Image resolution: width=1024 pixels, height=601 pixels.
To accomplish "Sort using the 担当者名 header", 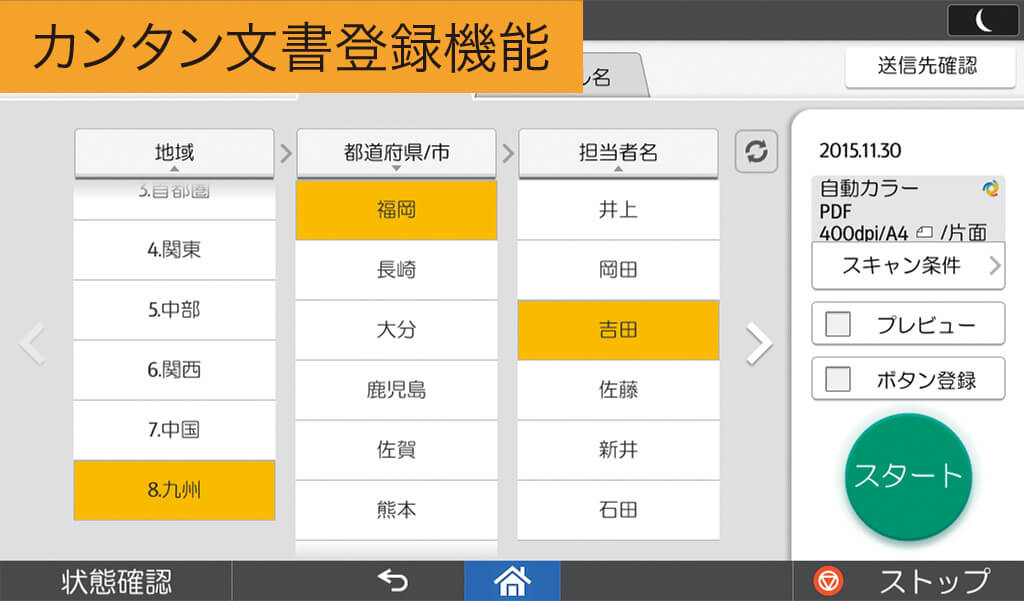I will click(618, 153).
